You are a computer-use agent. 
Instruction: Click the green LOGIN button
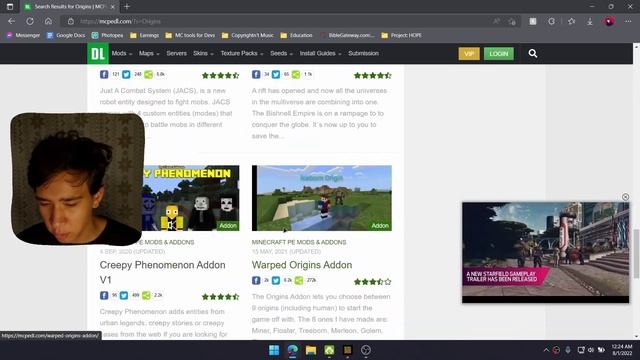click(x=499, y=53)
